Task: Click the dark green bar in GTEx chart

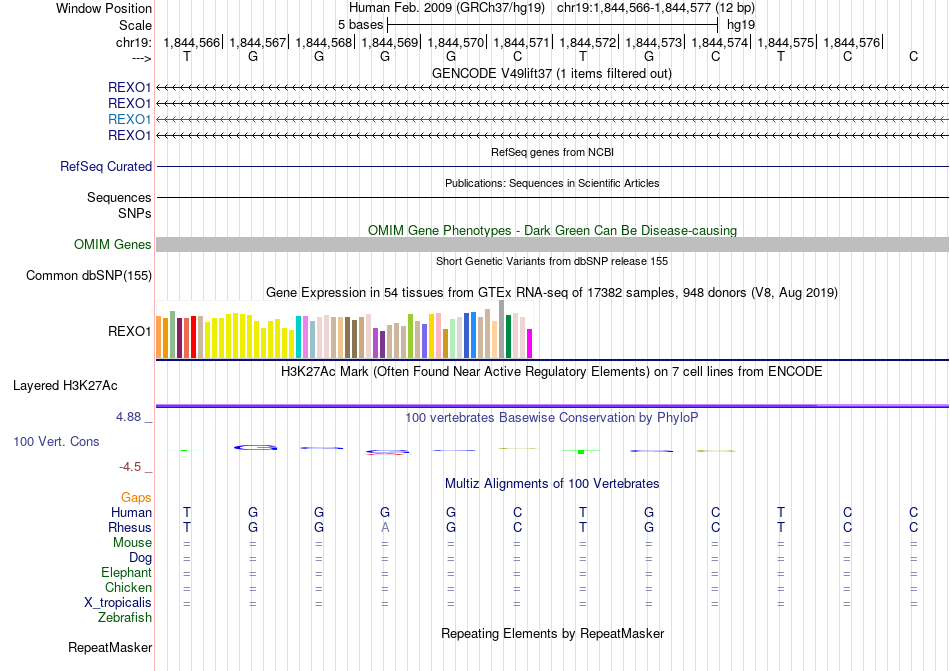Action: coord(508,337)
